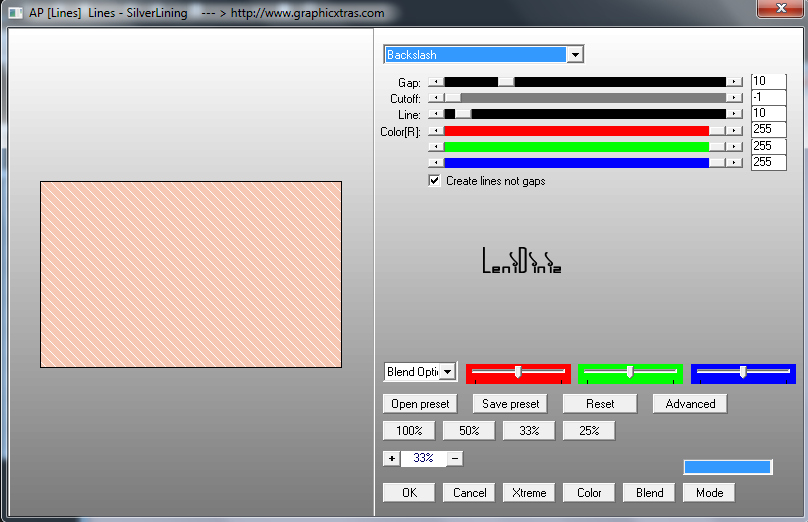Click the red Color[R] slider track
808x522 pixels.
pyautogui.click(x=576, y=131)
